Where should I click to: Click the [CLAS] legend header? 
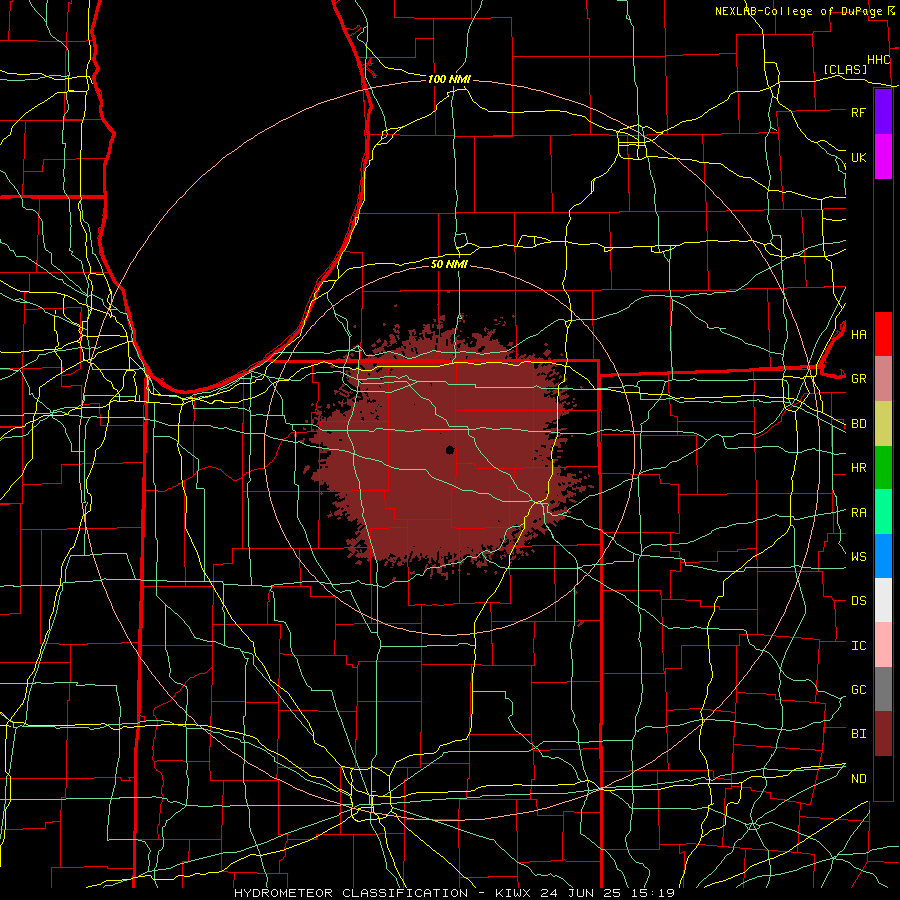coord(845,70)
